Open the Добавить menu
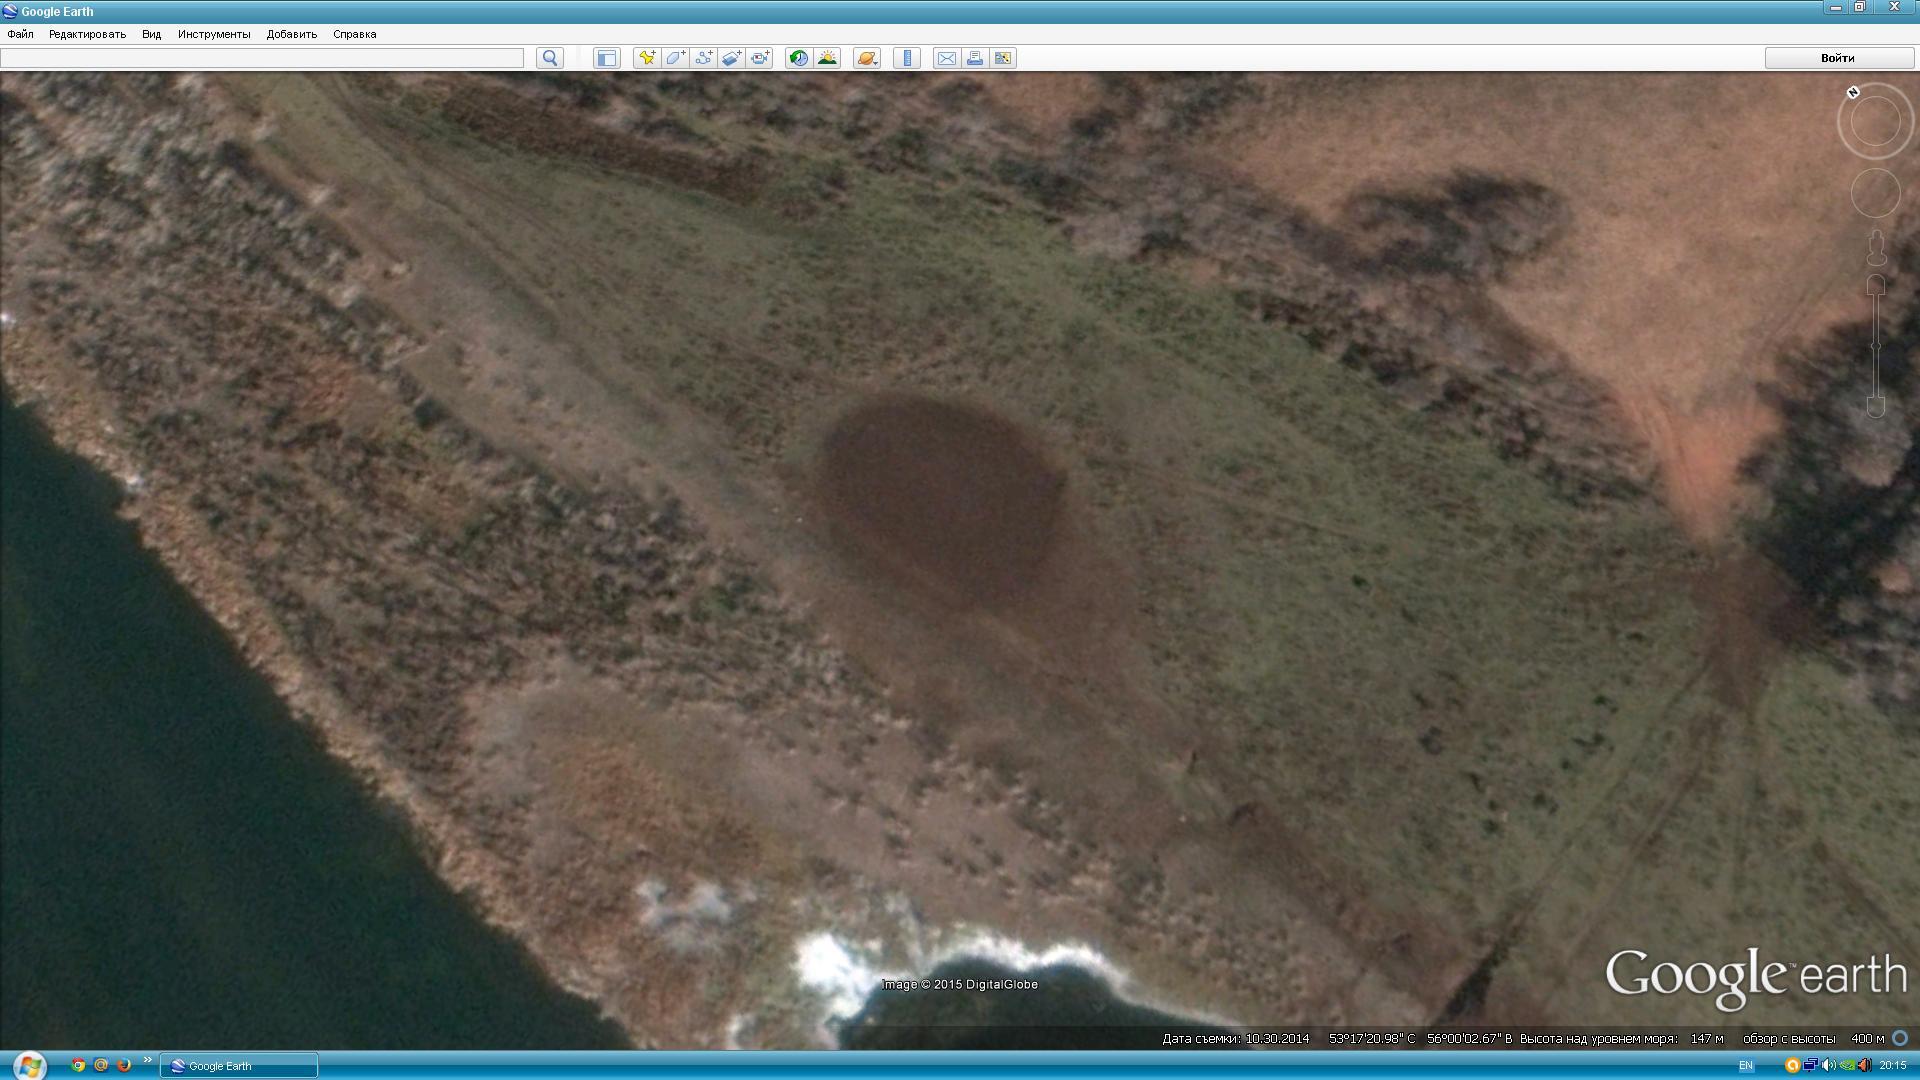This screenshot has width=1920, height=1080. (292, 34)
